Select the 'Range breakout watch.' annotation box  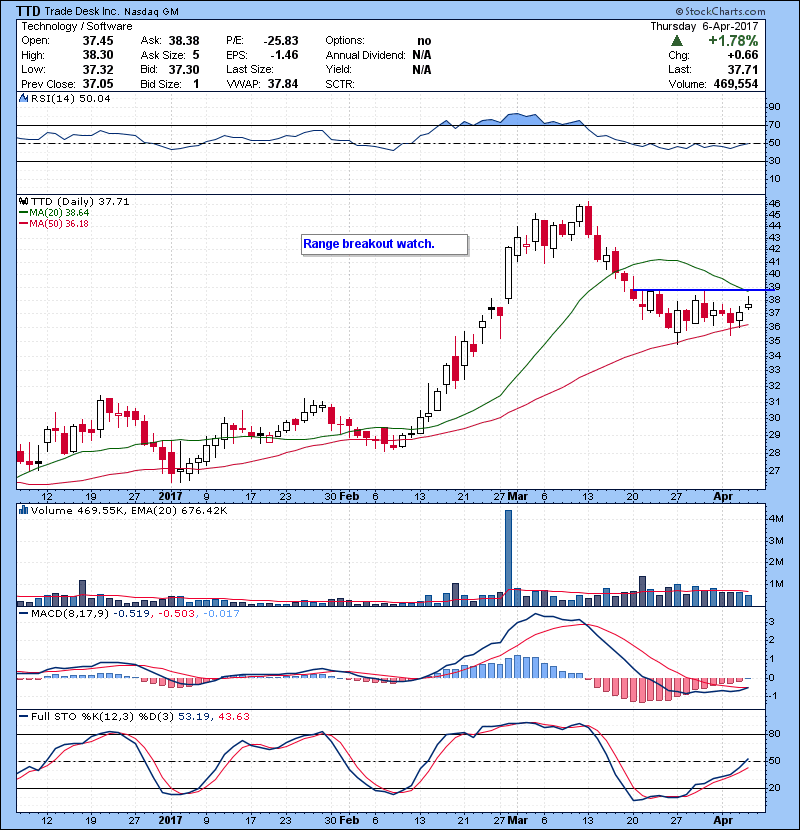point(384,245)
